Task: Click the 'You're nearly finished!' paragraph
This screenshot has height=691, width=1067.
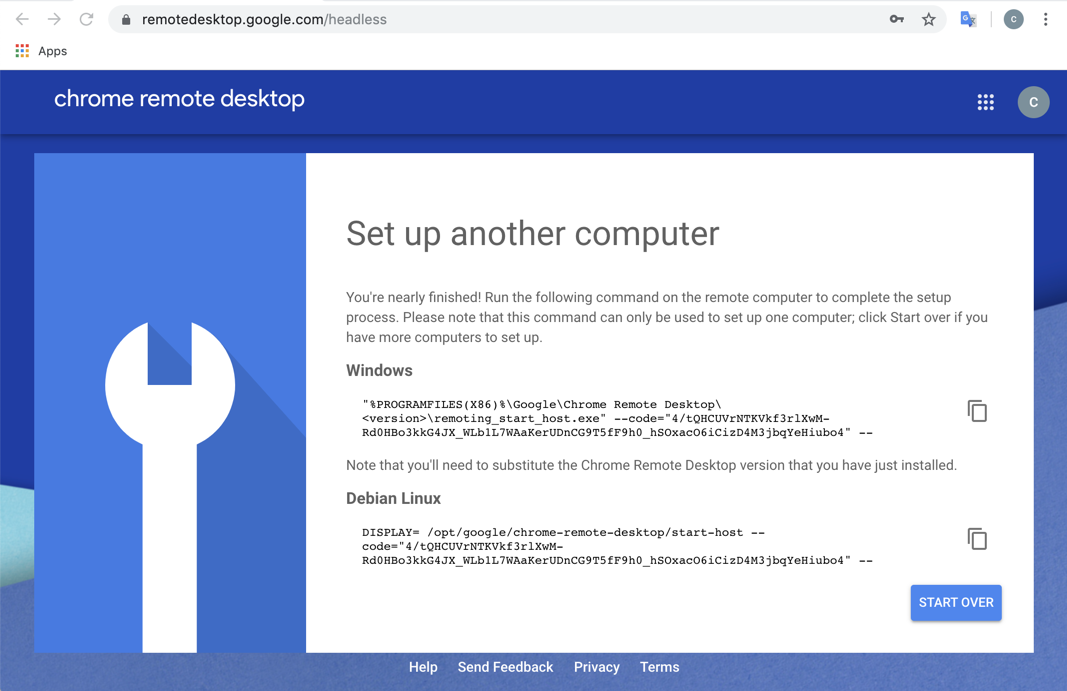Action: 667,317
